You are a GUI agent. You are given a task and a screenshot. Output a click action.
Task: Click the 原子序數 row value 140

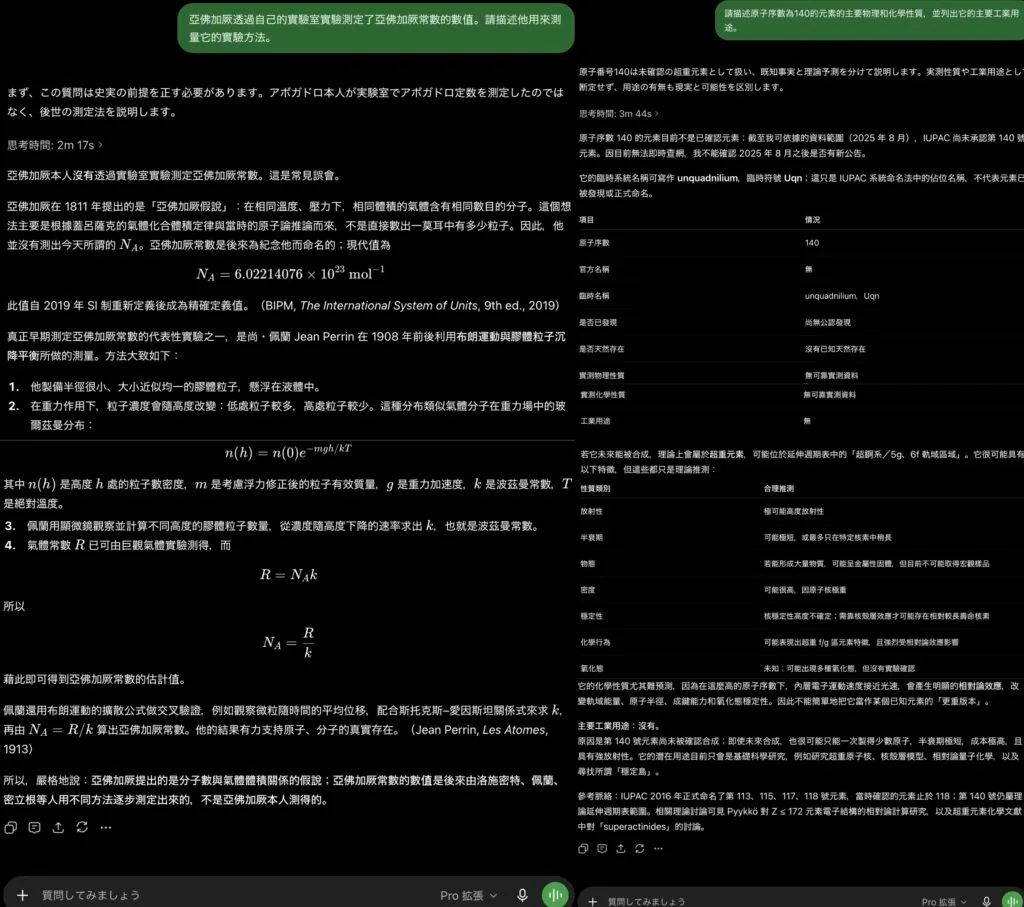[x=812, y=243]
